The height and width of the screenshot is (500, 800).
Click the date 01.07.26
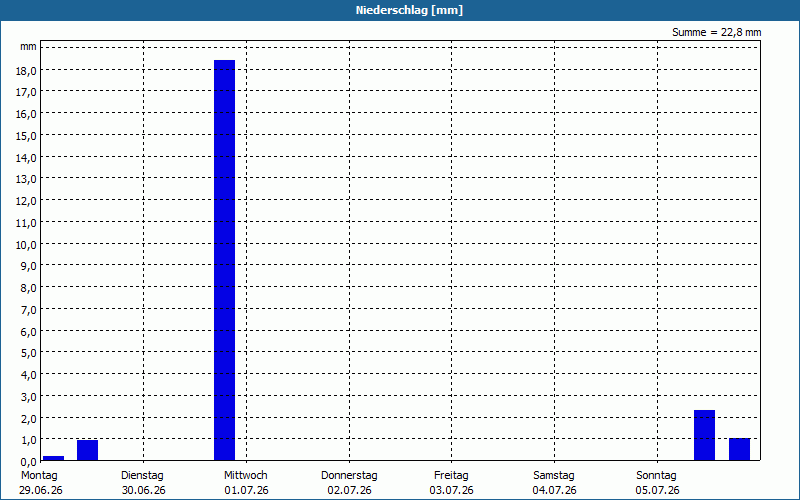point(246,490)
